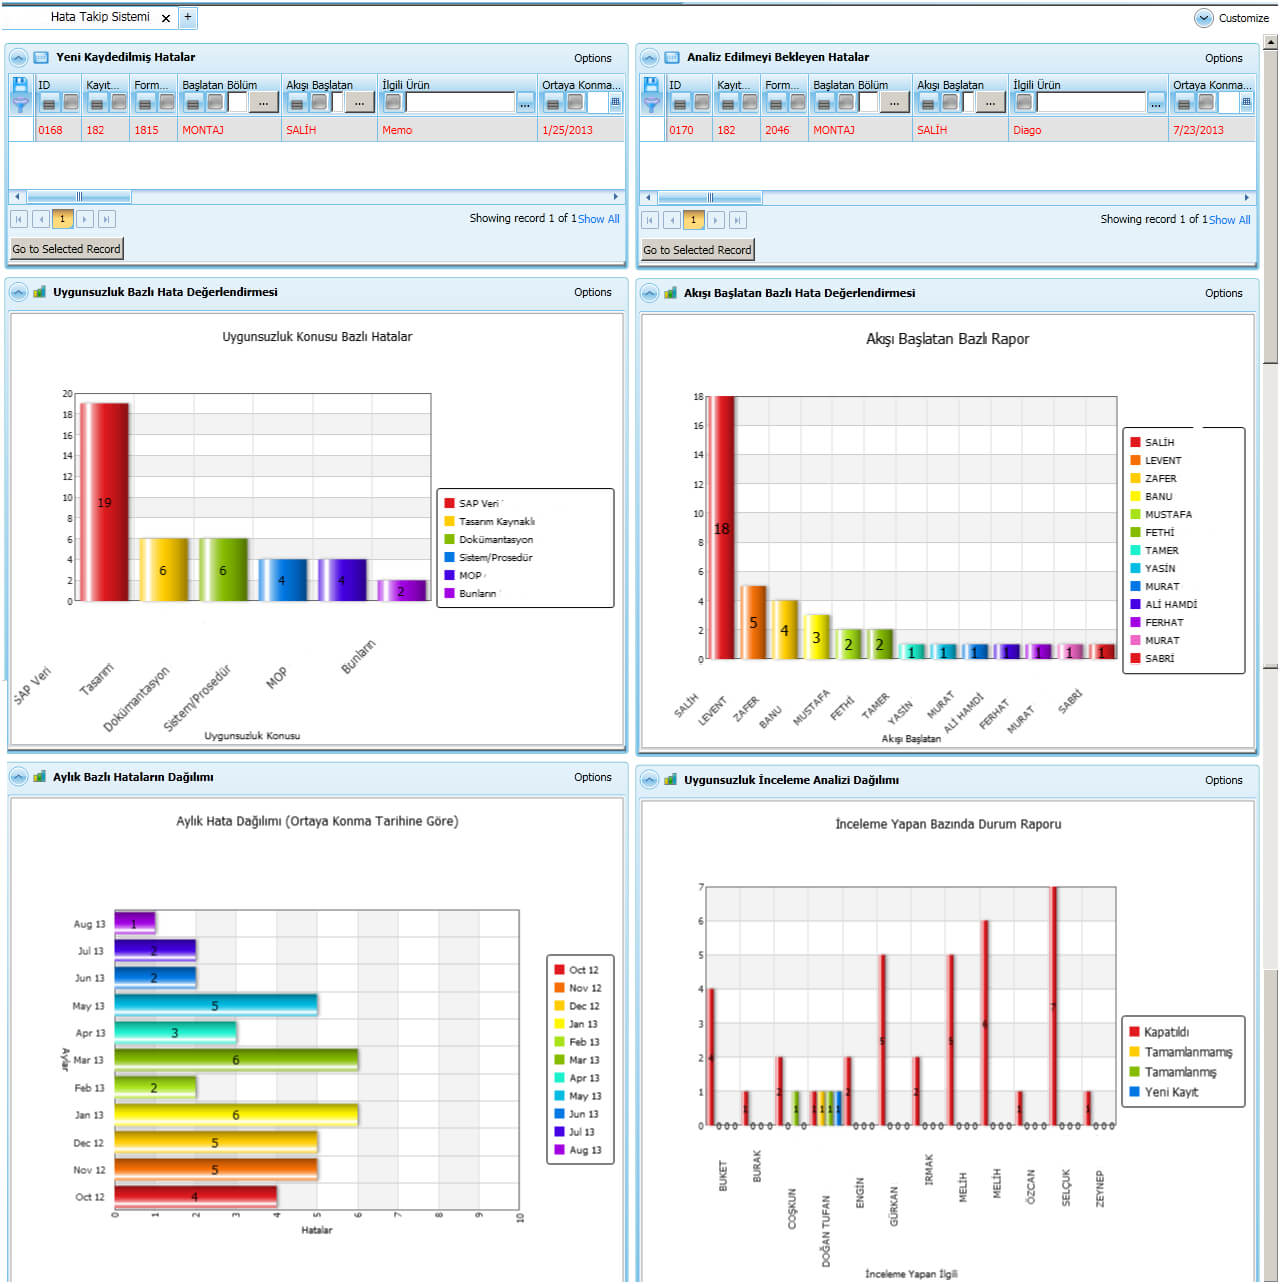The image size is (1280, 1284).
Task: Select the row checkbox for record 0170
Action: pos(652,129)
